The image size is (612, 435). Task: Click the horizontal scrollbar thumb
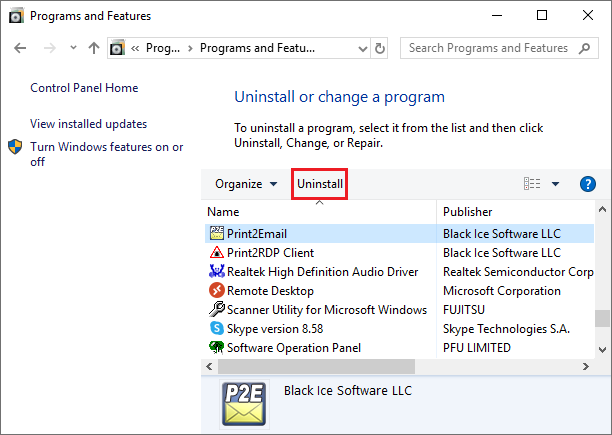pyautogui.click(x=316, y=366)
